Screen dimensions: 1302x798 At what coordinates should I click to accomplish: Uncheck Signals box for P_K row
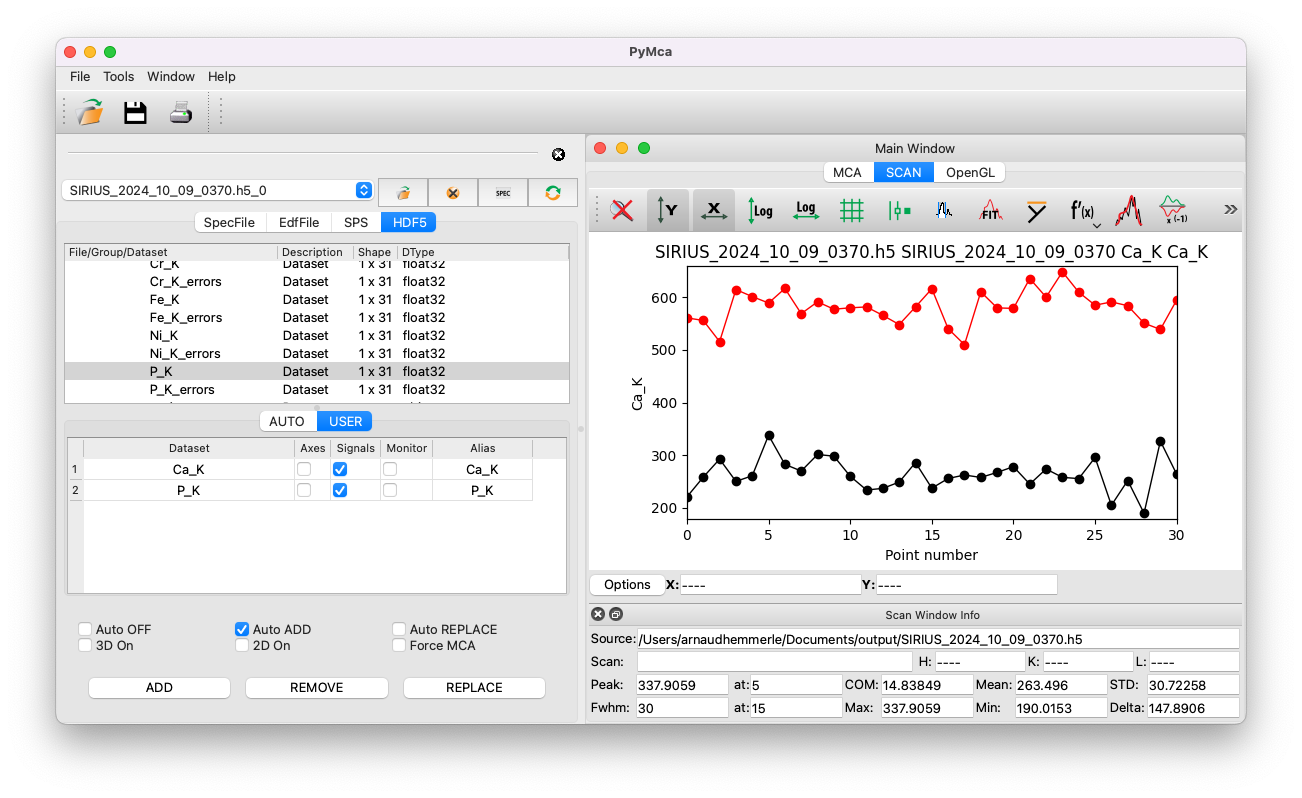tap(340, 490)
